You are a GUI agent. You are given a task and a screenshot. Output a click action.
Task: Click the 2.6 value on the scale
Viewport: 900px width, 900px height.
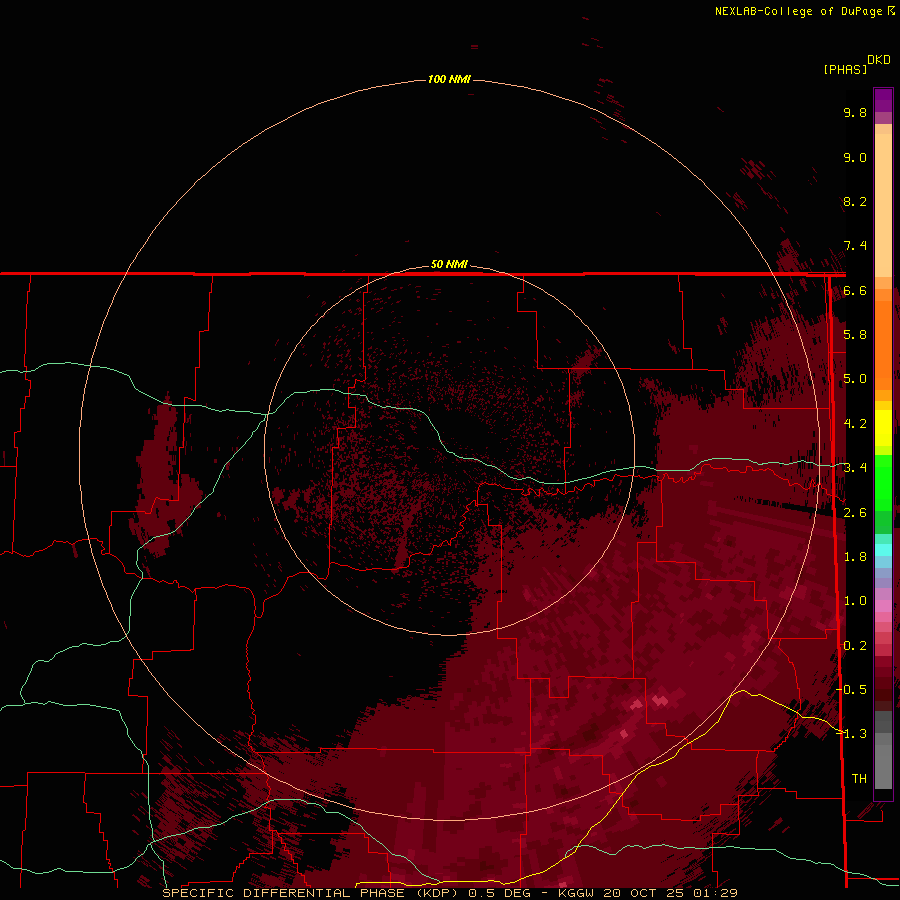point(855,513)
